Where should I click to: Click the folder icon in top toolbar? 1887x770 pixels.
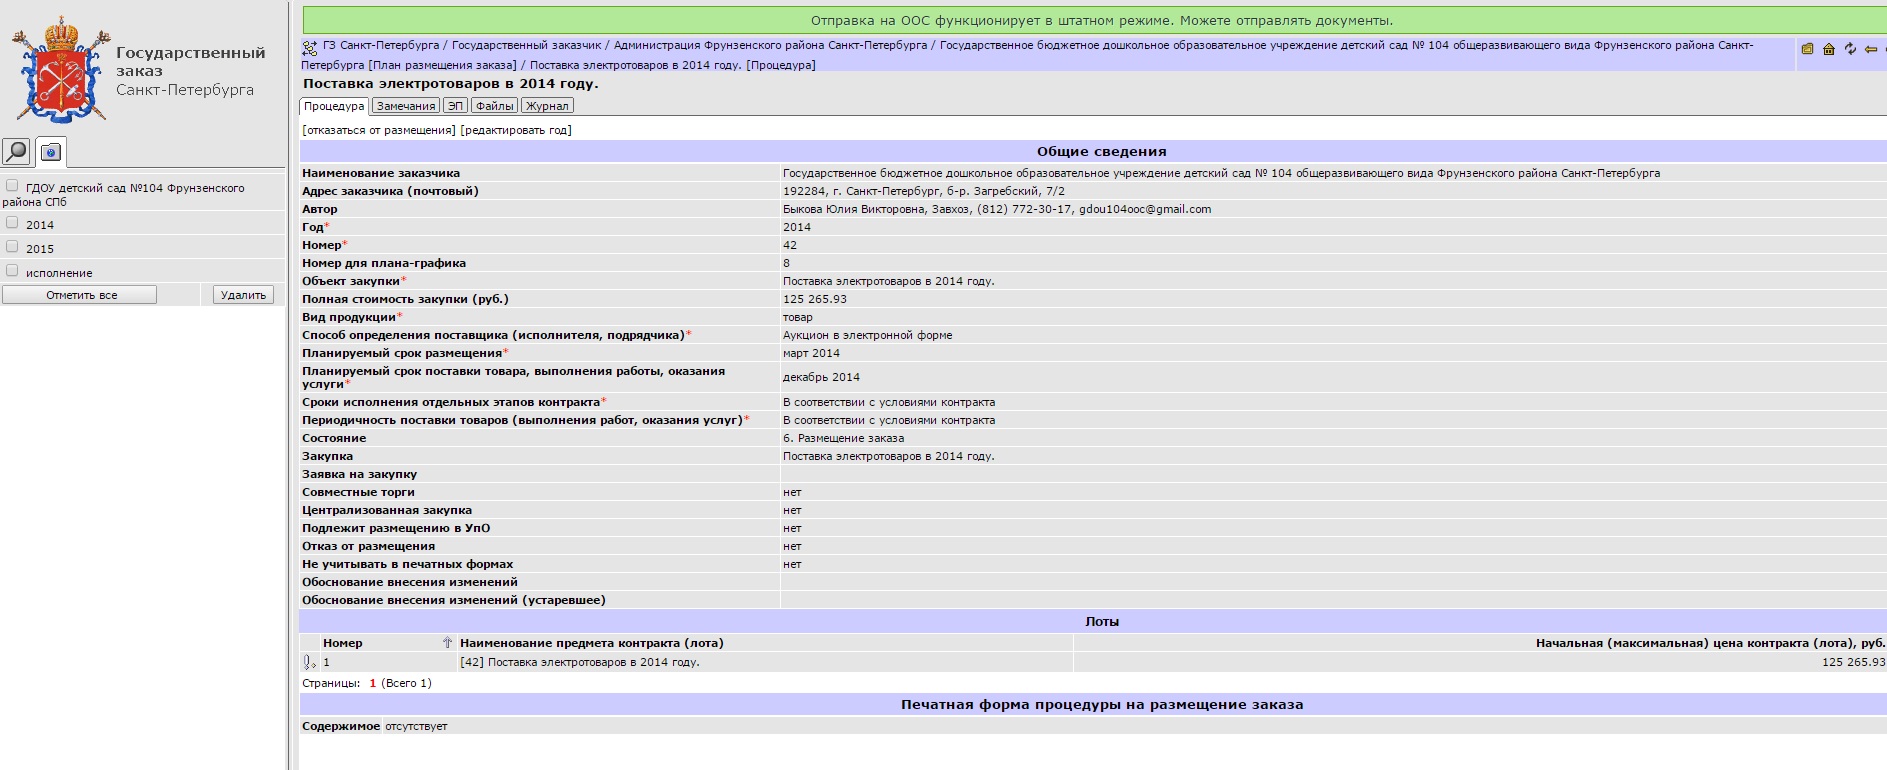[x=1807, y=49]
